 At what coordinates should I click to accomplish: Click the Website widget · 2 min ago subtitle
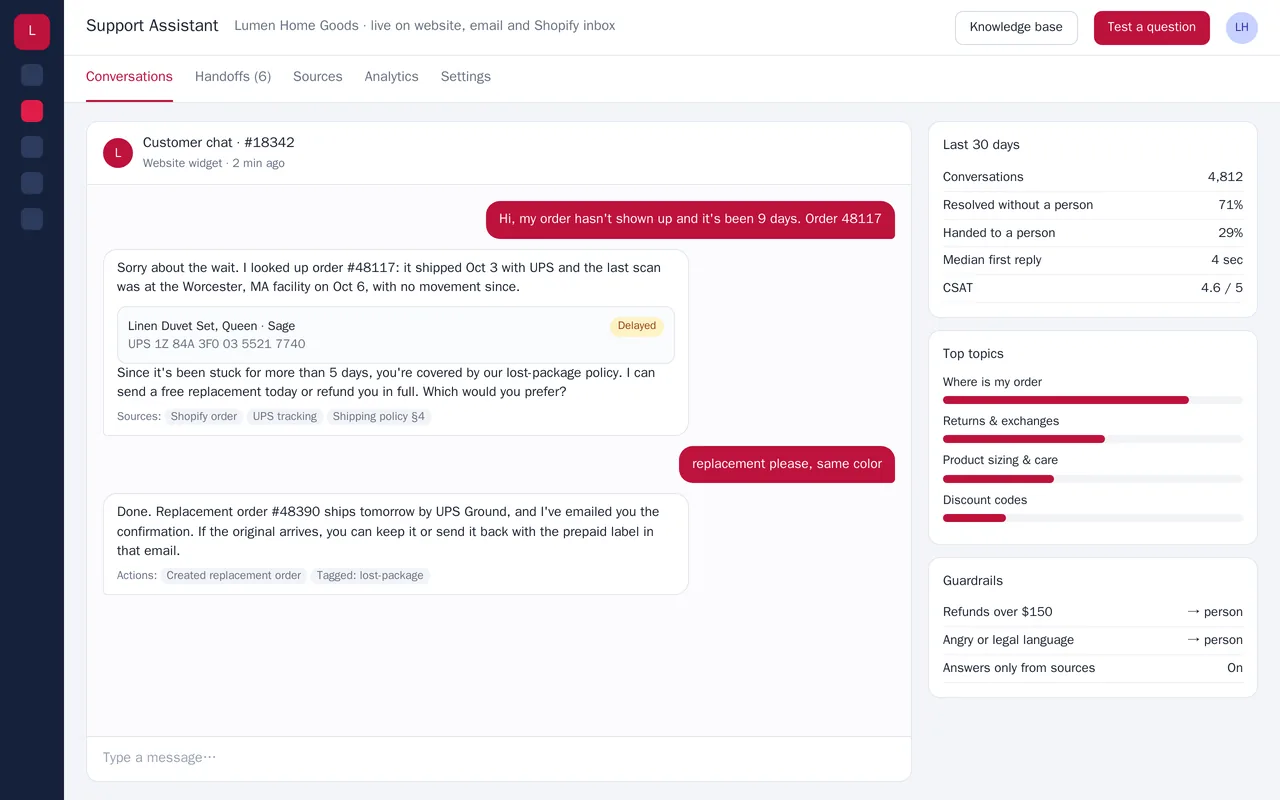pyautogui.click(x=214, y=163)
